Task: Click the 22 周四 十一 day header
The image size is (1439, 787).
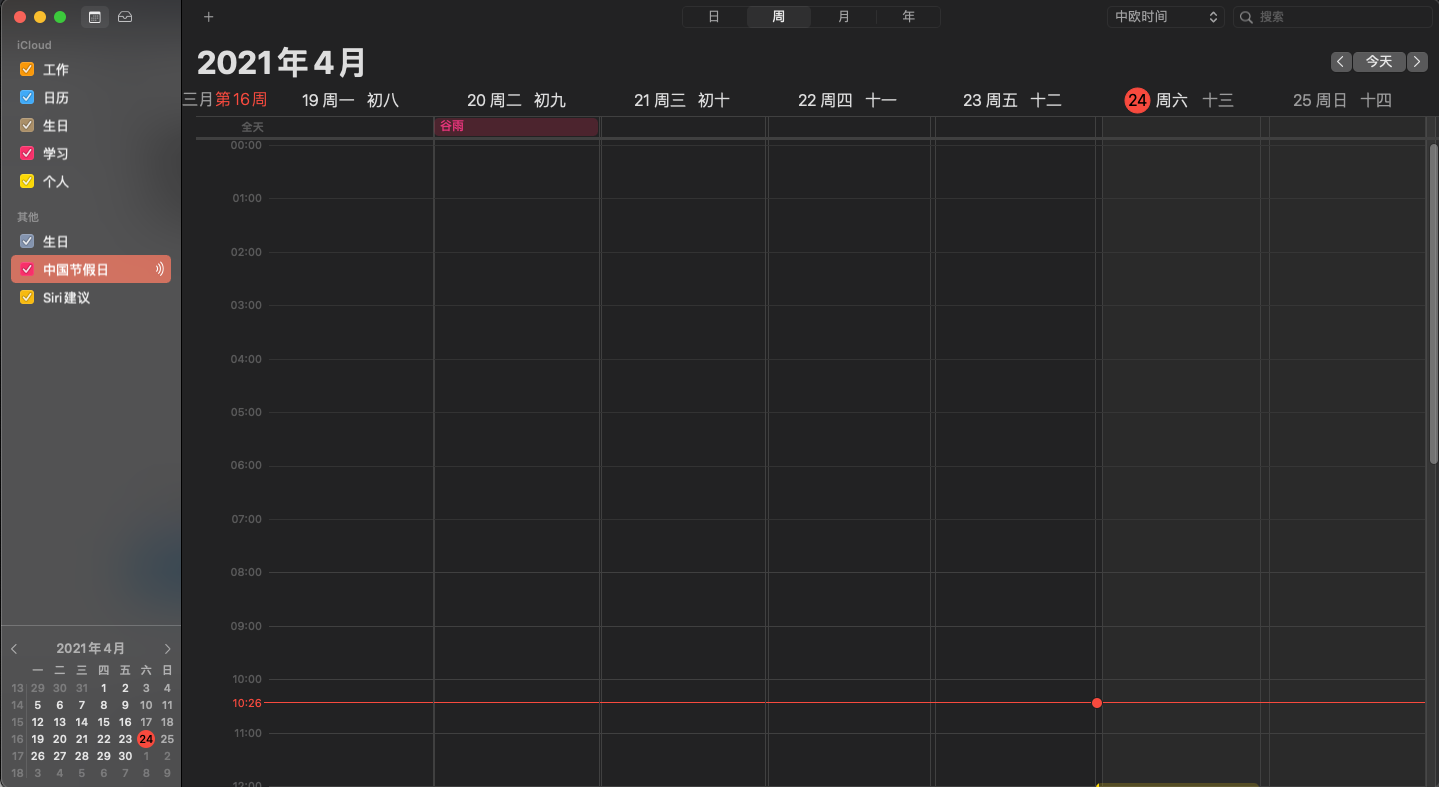Action: click(x=847, y=100)
